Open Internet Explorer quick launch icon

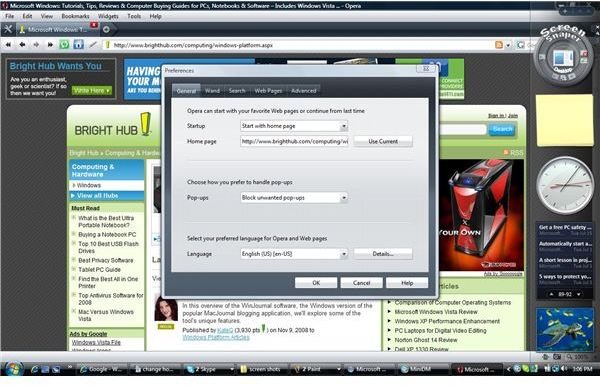pyautogui.click(x=35, y=369)
